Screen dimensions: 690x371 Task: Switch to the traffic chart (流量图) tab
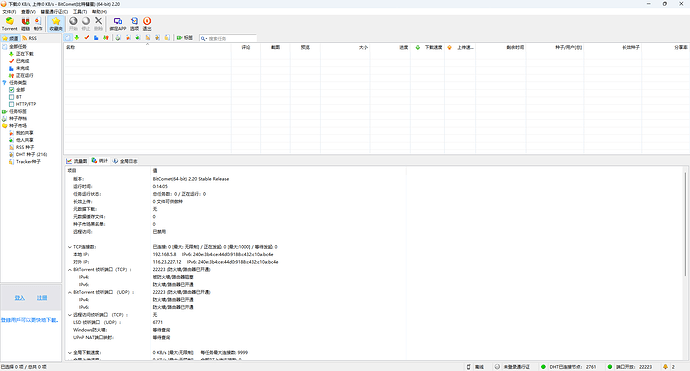point(77,161)
